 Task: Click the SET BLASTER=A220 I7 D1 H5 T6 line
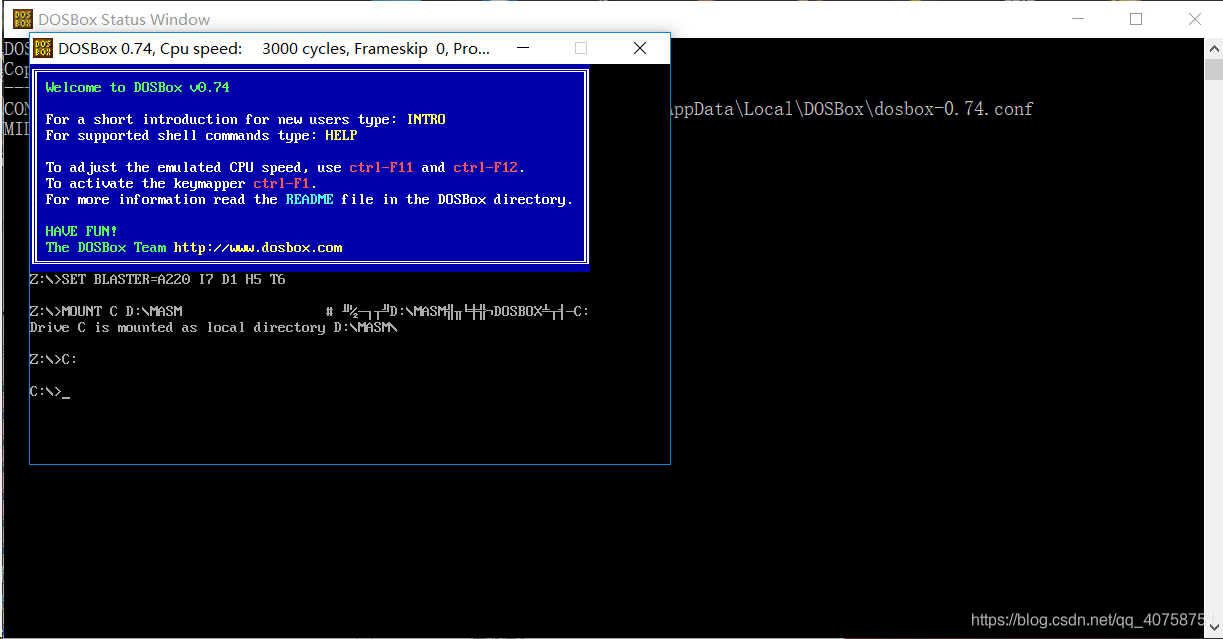(157, 280)
